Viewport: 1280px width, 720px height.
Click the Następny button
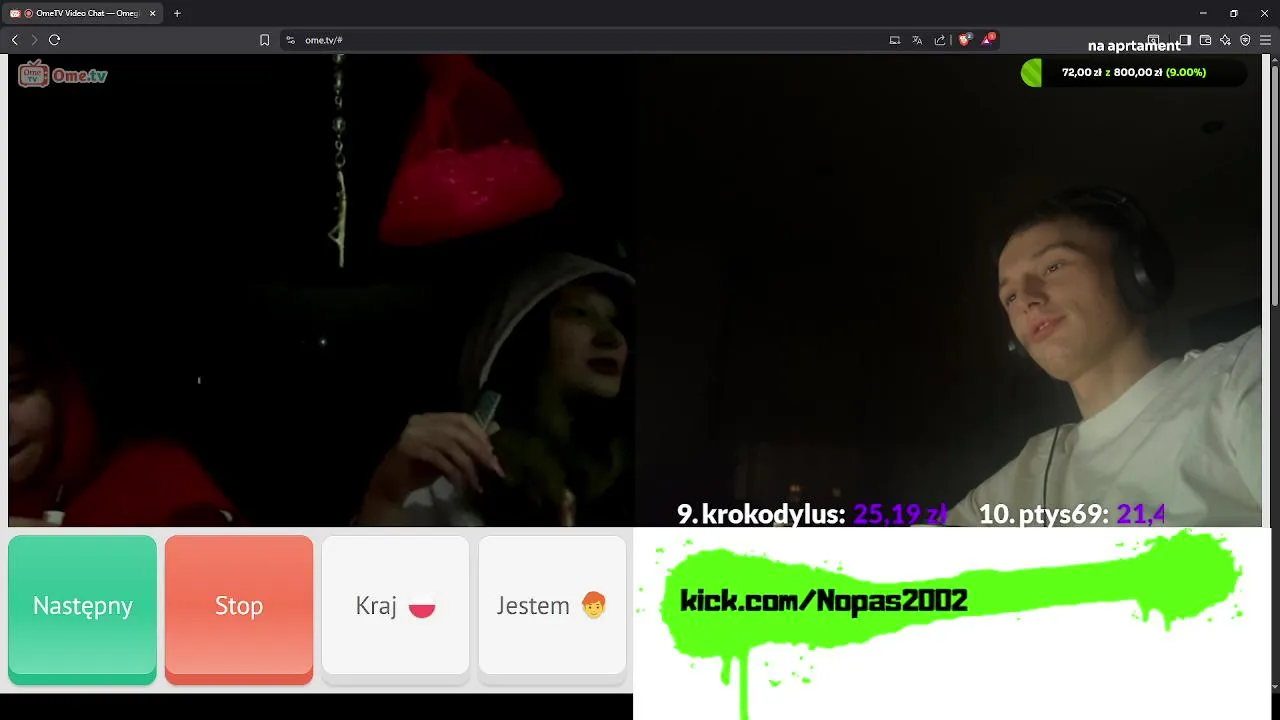[82, 608]
